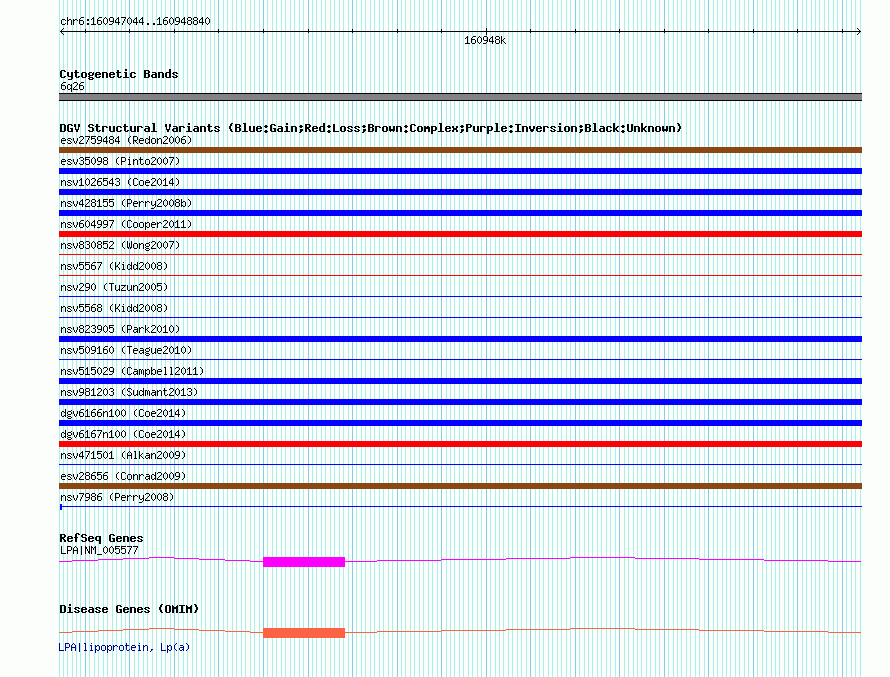Open variant nsv515029 (Campbell2011) label
Screen dimensions: 890x677
point(132,371)
